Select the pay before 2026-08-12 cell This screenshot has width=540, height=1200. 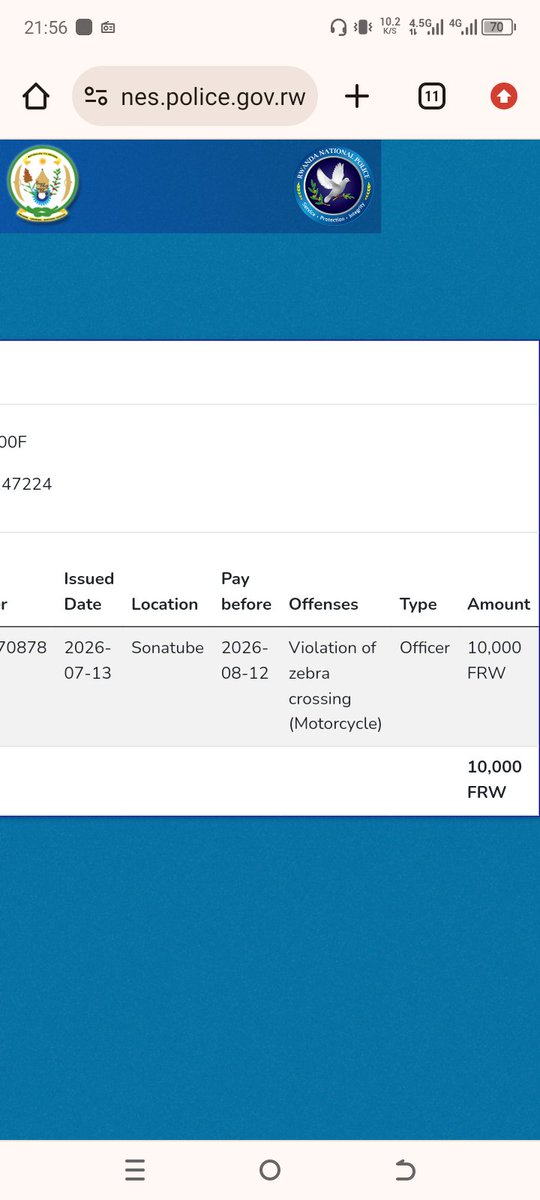[x=245, y=660]
